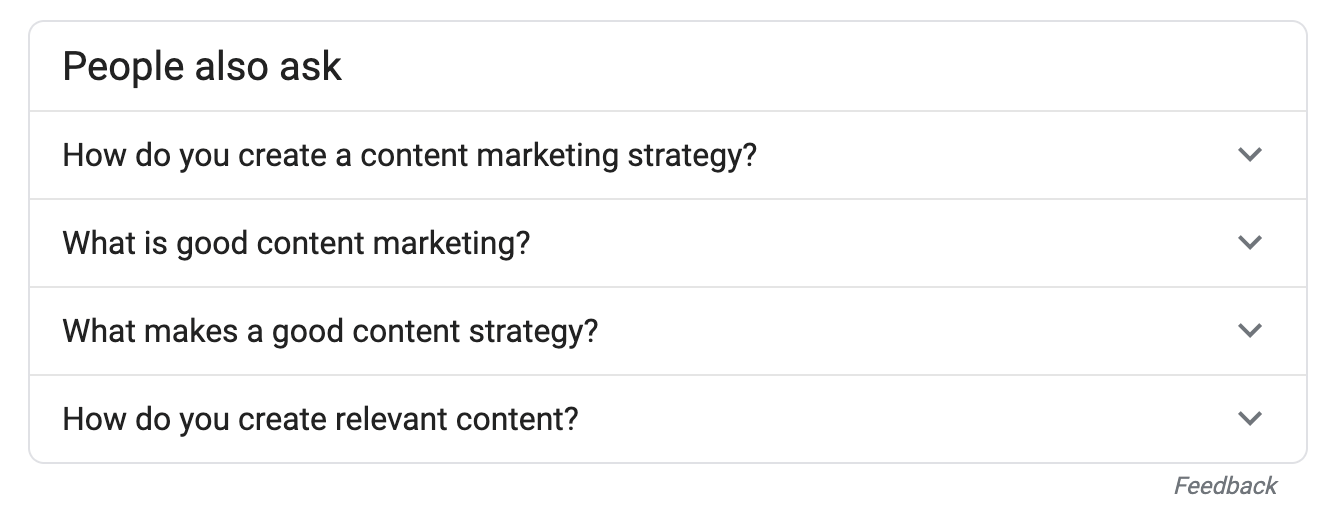The height and width of the screenshot is (530, 1340).
Task: Click the Feedback link below the box
Action: 1225,486
